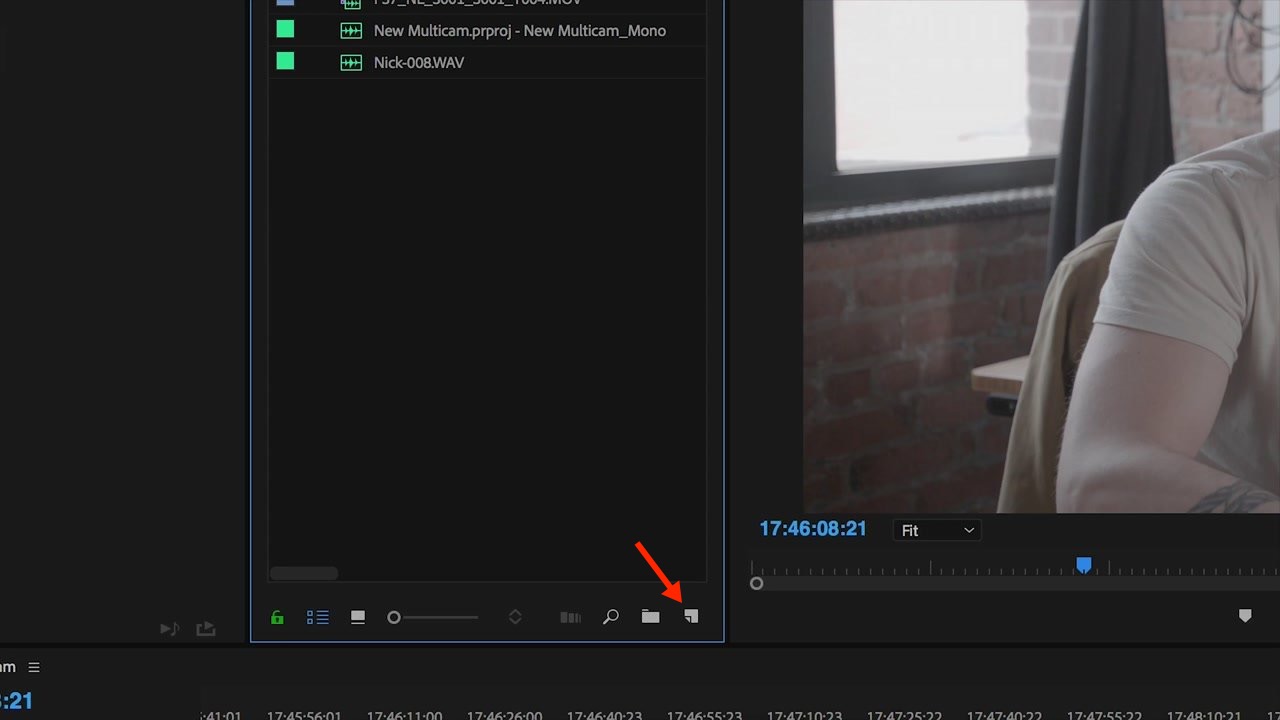This screenshot has width=1280, height=720.
Task: Click the monitor timecode 17:46:08:21
Action: (x=813, y=529)
